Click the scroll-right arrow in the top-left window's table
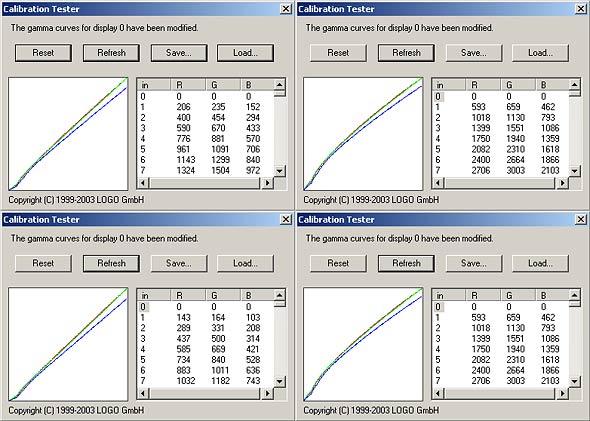Screen dimensions: 590x421 pos(267,183)
